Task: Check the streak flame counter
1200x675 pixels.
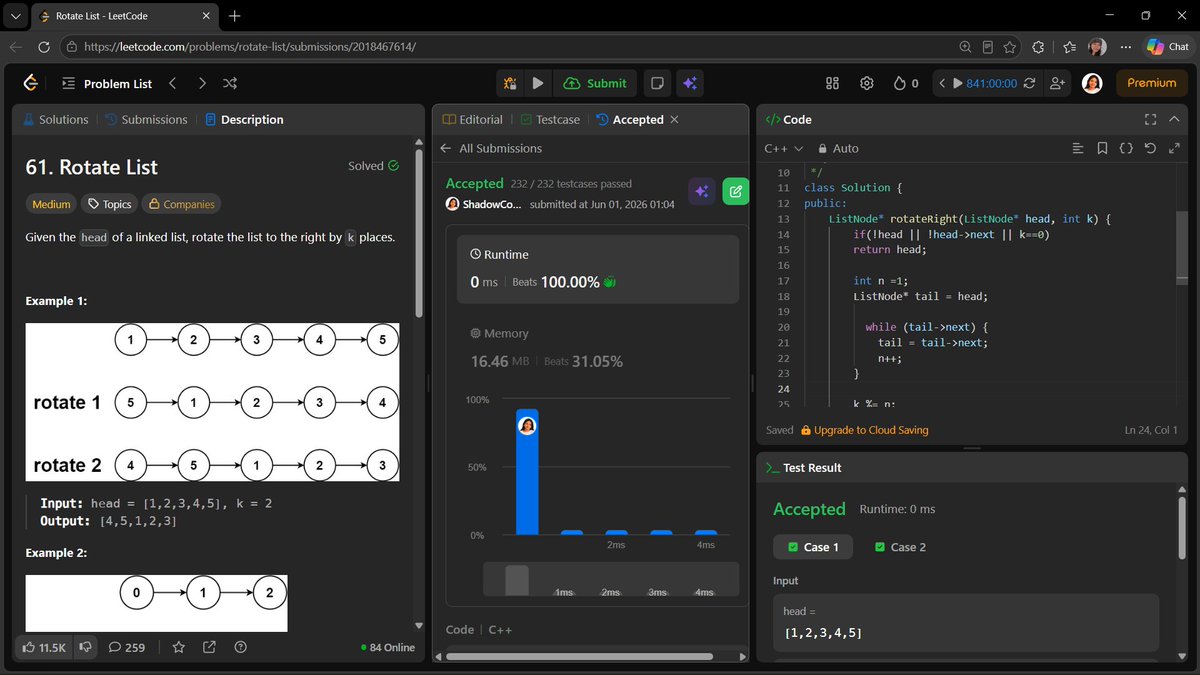Action: click(906, 83)
